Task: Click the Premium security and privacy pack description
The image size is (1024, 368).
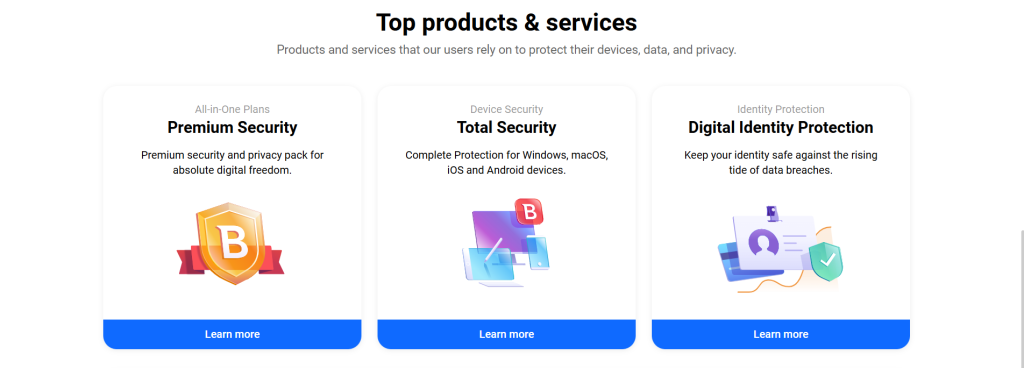Action: pos(232,162)
